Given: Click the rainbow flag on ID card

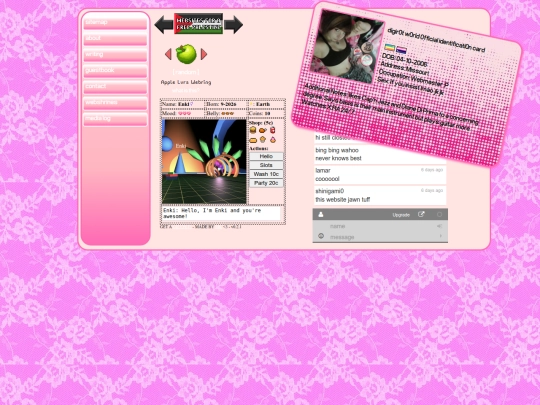Looking at the screenshot, I should [390, 47].
